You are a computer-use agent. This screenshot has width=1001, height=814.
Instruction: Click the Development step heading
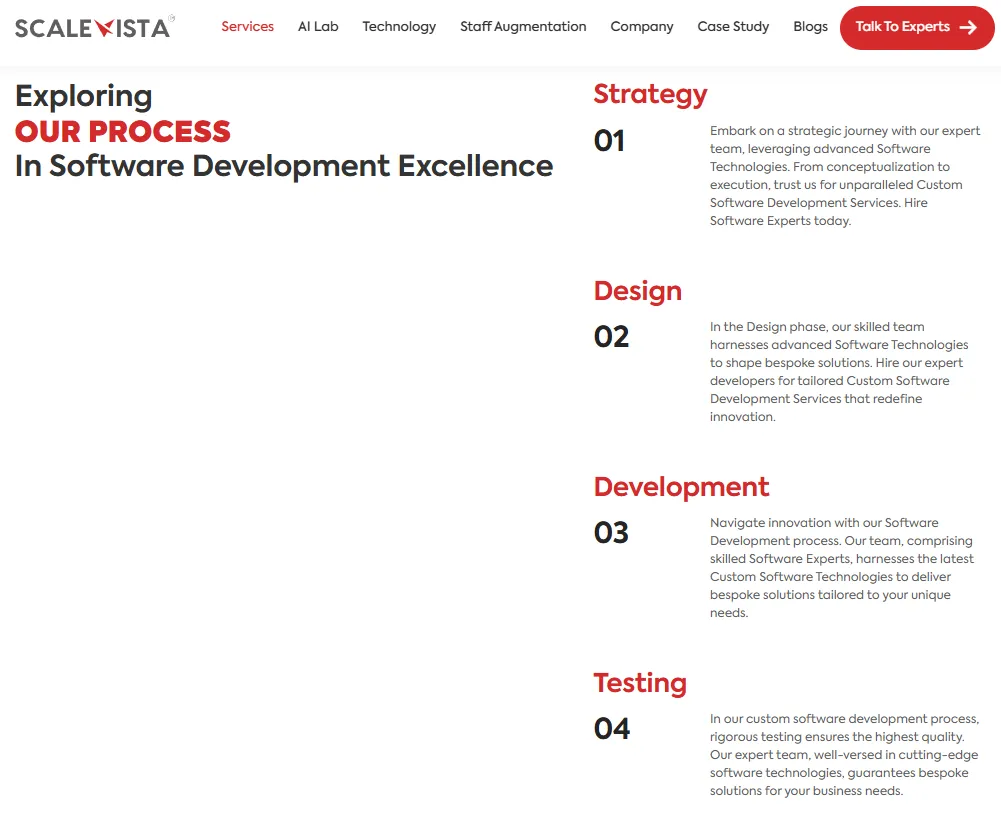point(681,487)
